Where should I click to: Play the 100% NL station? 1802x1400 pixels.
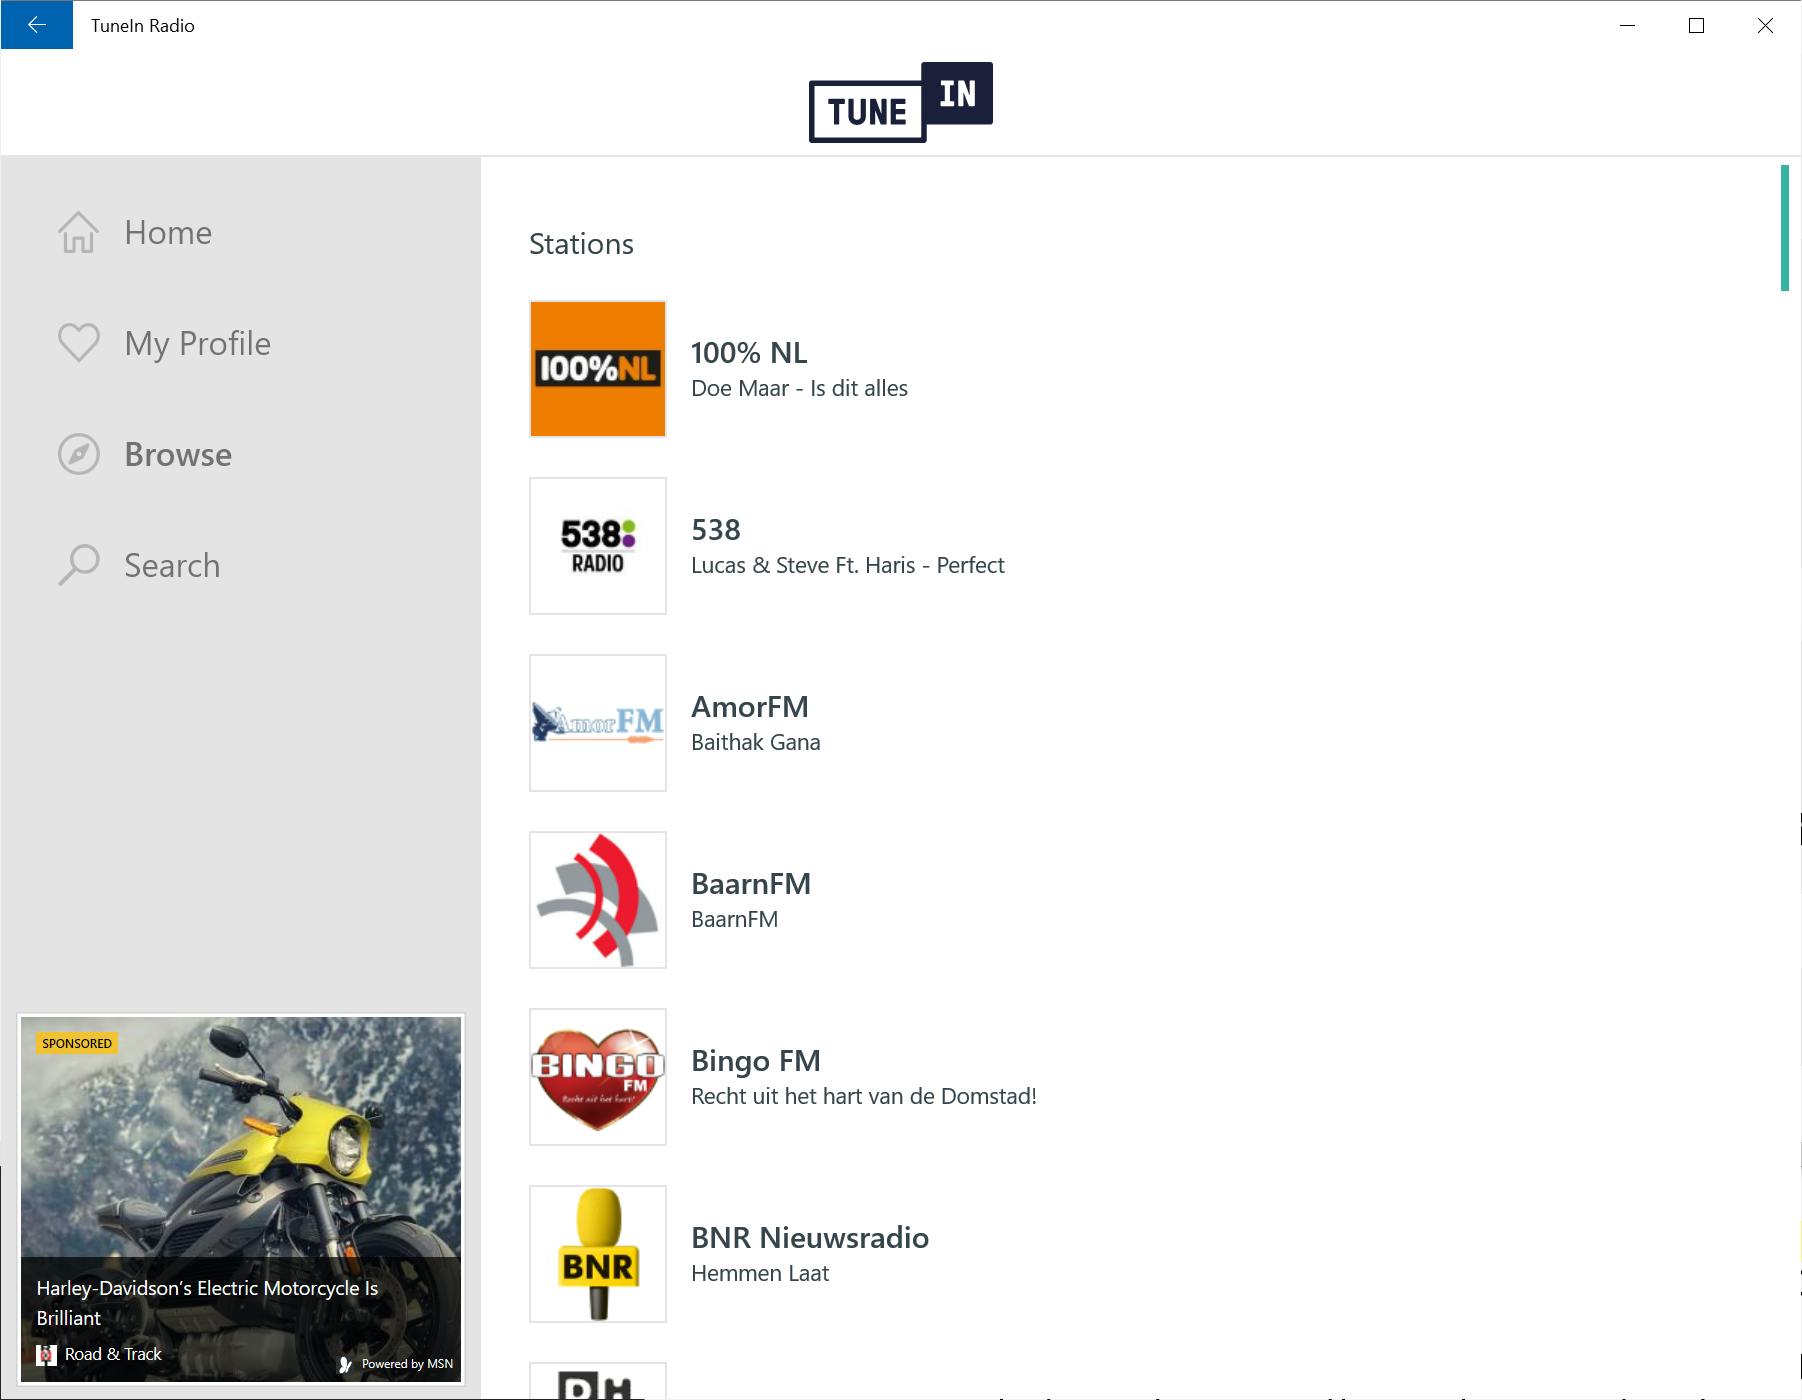[x=749, y=353]
